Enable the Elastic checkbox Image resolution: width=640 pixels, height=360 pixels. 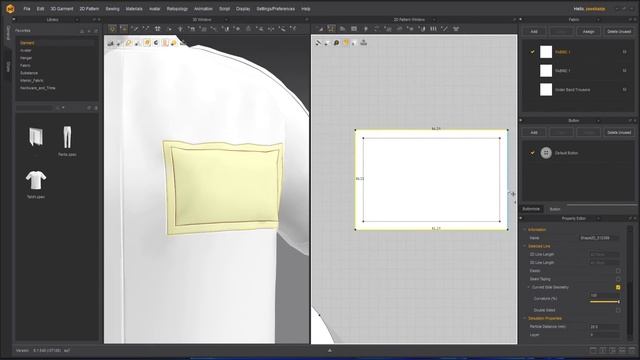[618, 271]
